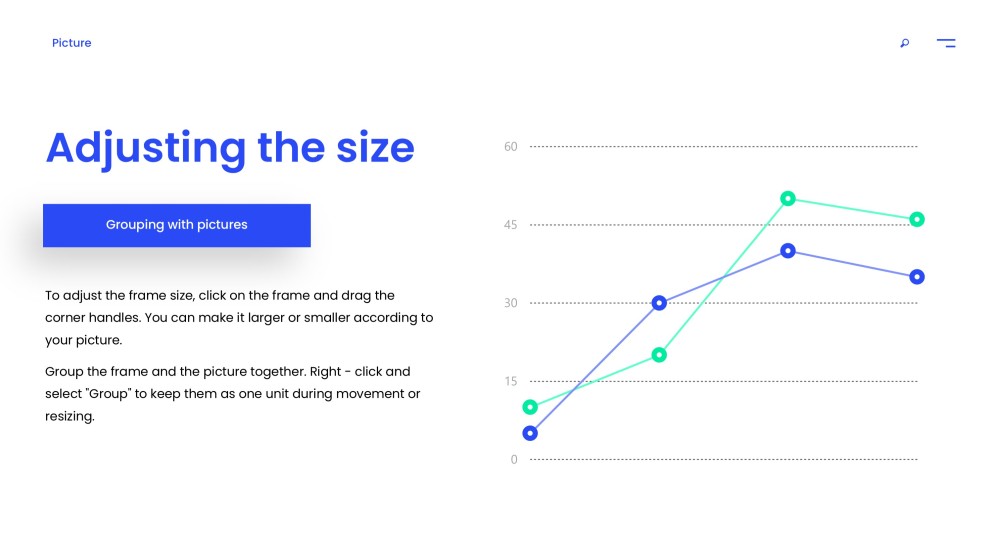
Task: Select the green data point at value 46
Action: tap(917, 219)
